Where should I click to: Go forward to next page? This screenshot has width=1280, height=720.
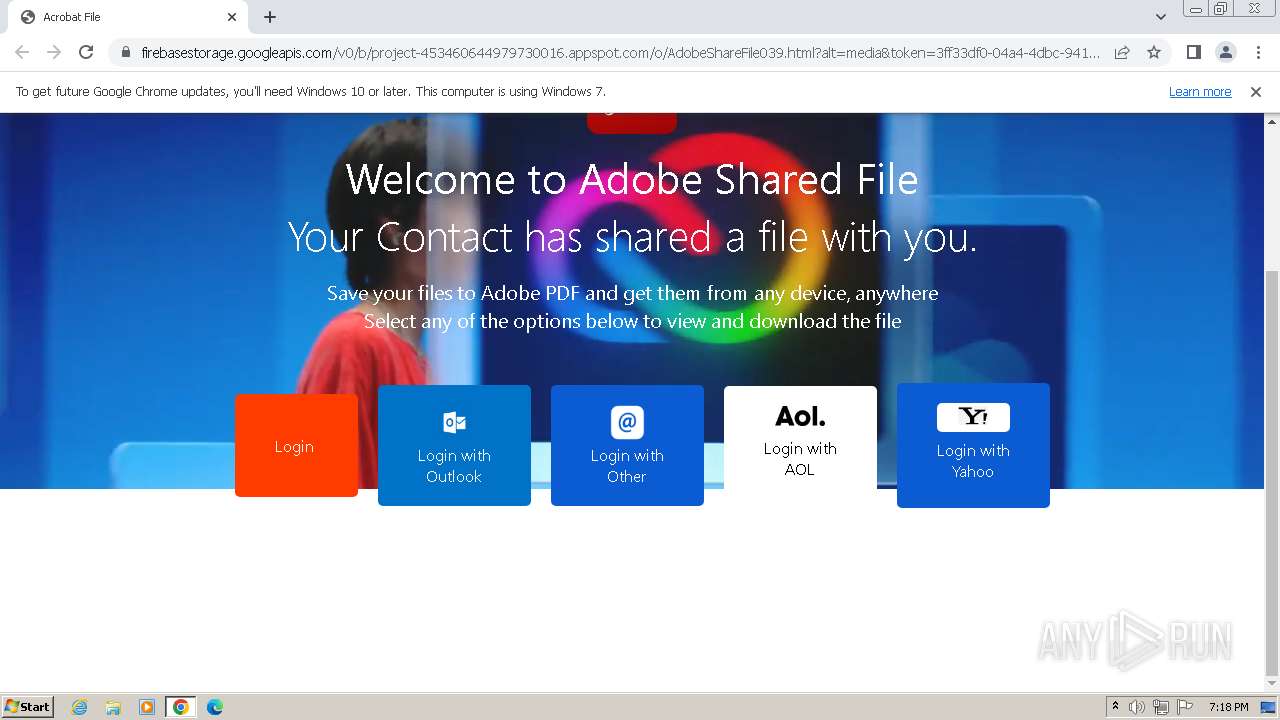click(54, 52)
